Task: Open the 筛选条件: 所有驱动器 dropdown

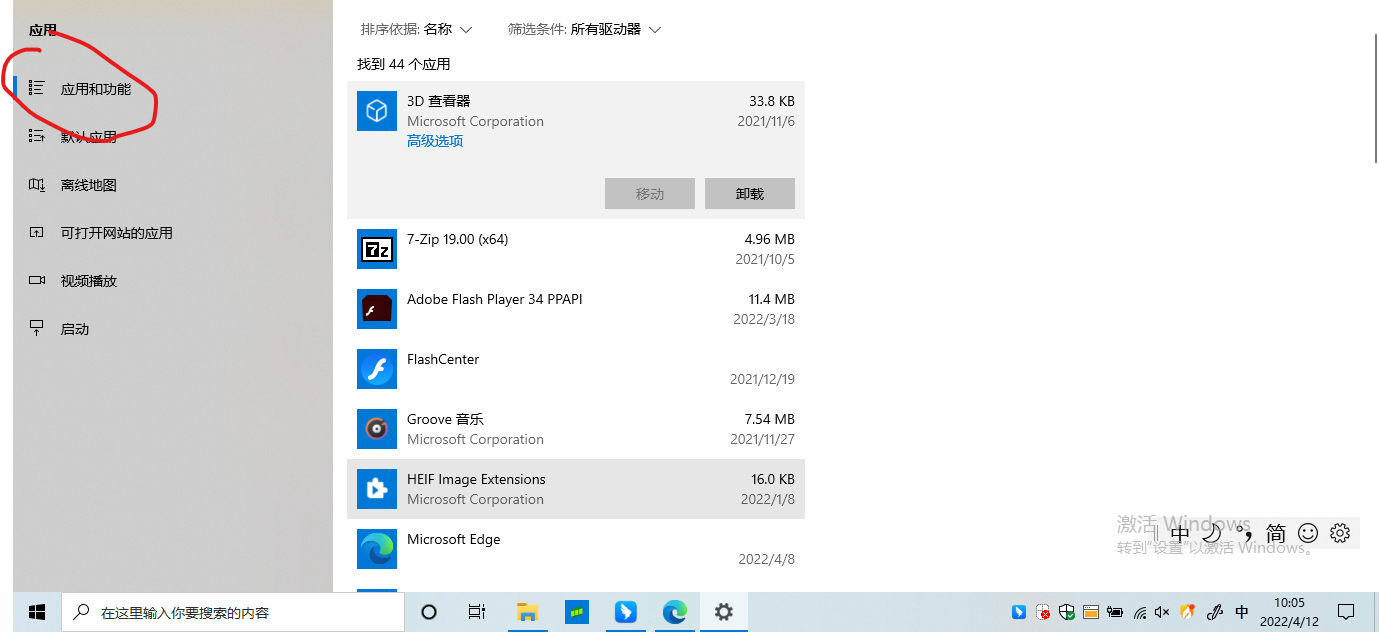Action: [585, 29]
